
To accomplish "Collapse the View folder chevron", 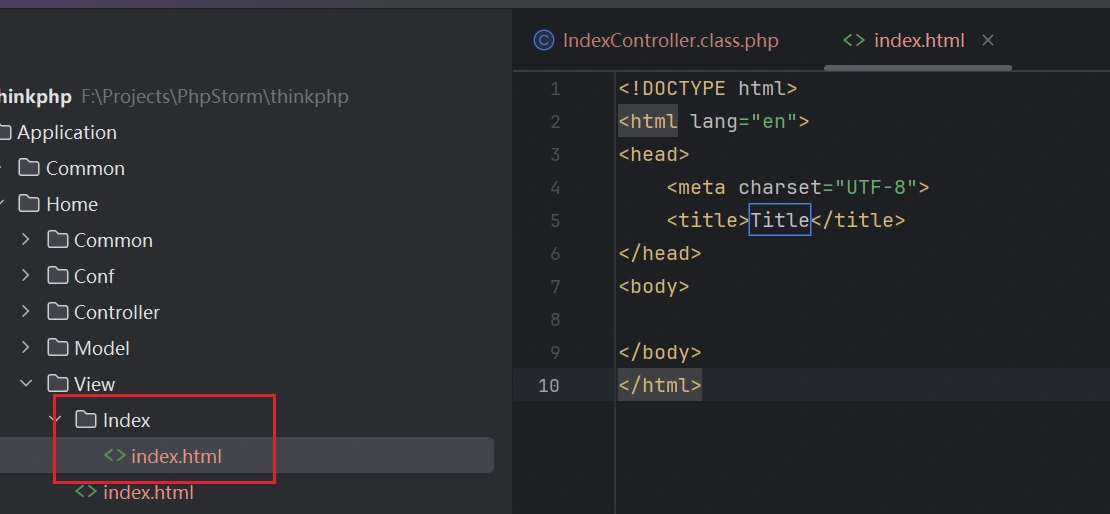I will pos(27,384).
